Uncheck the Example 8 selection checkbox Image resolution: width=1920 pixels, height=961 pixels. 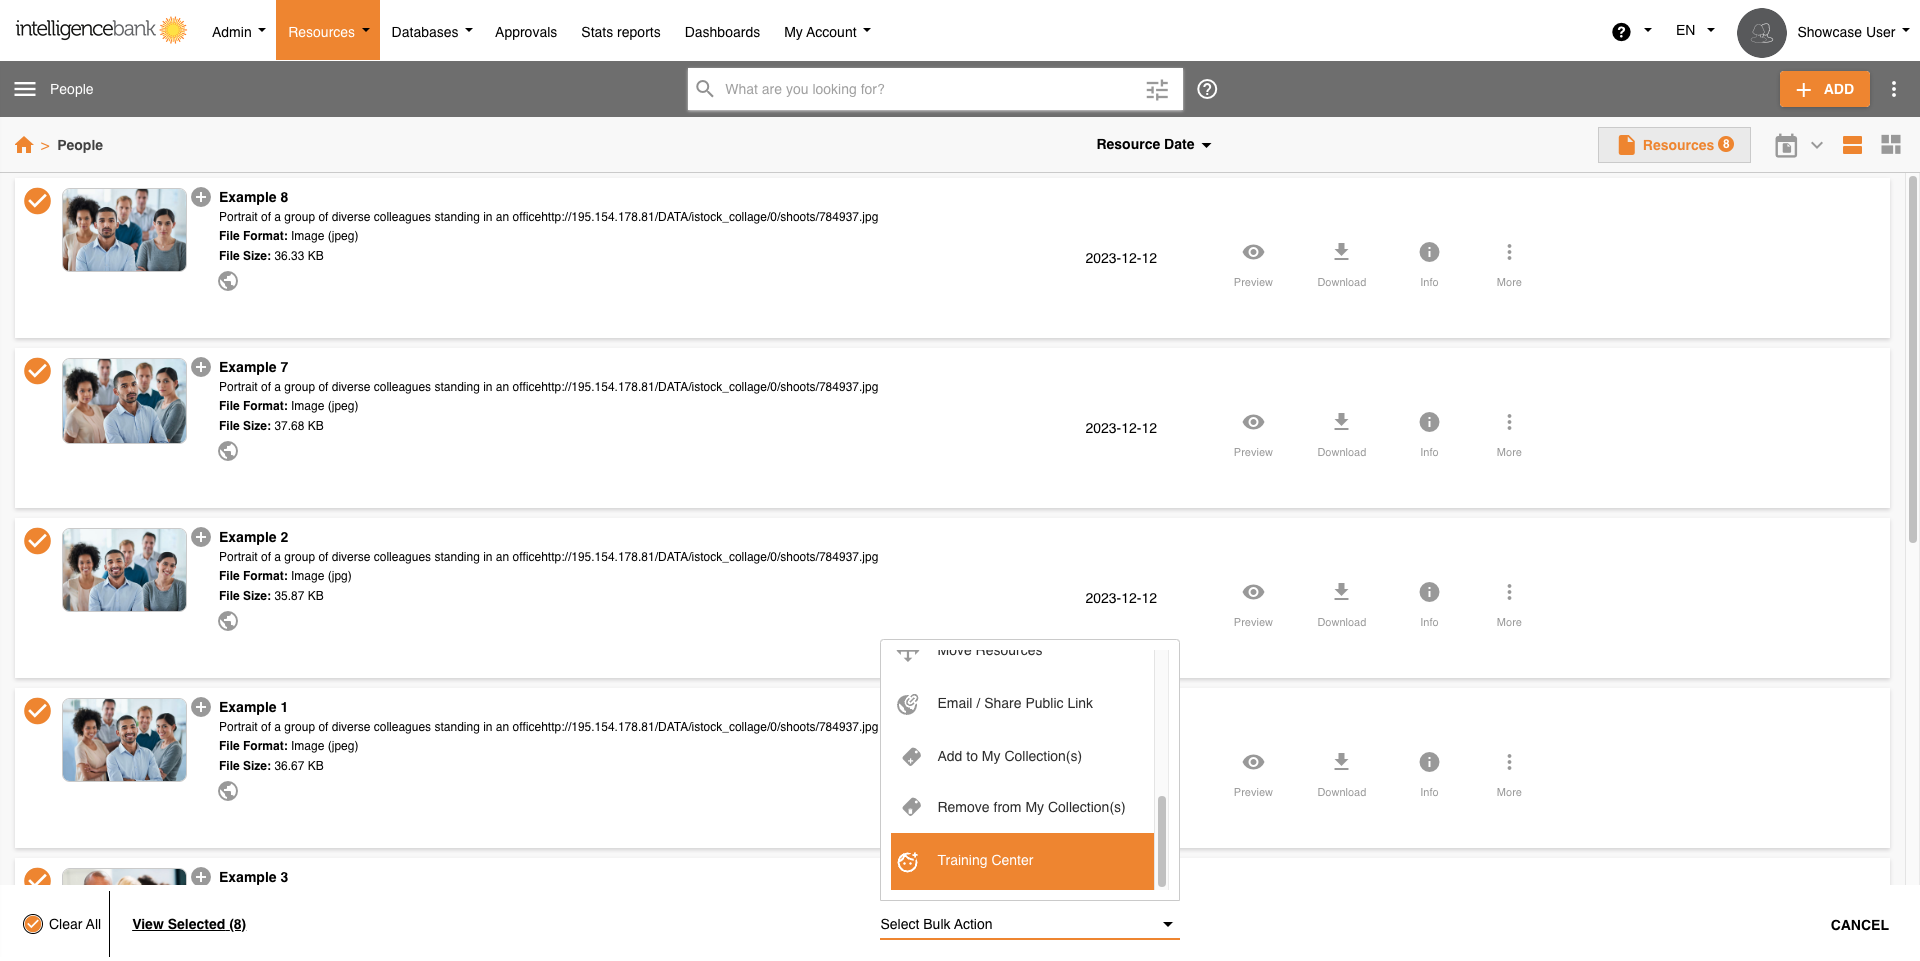click(37, 201)
